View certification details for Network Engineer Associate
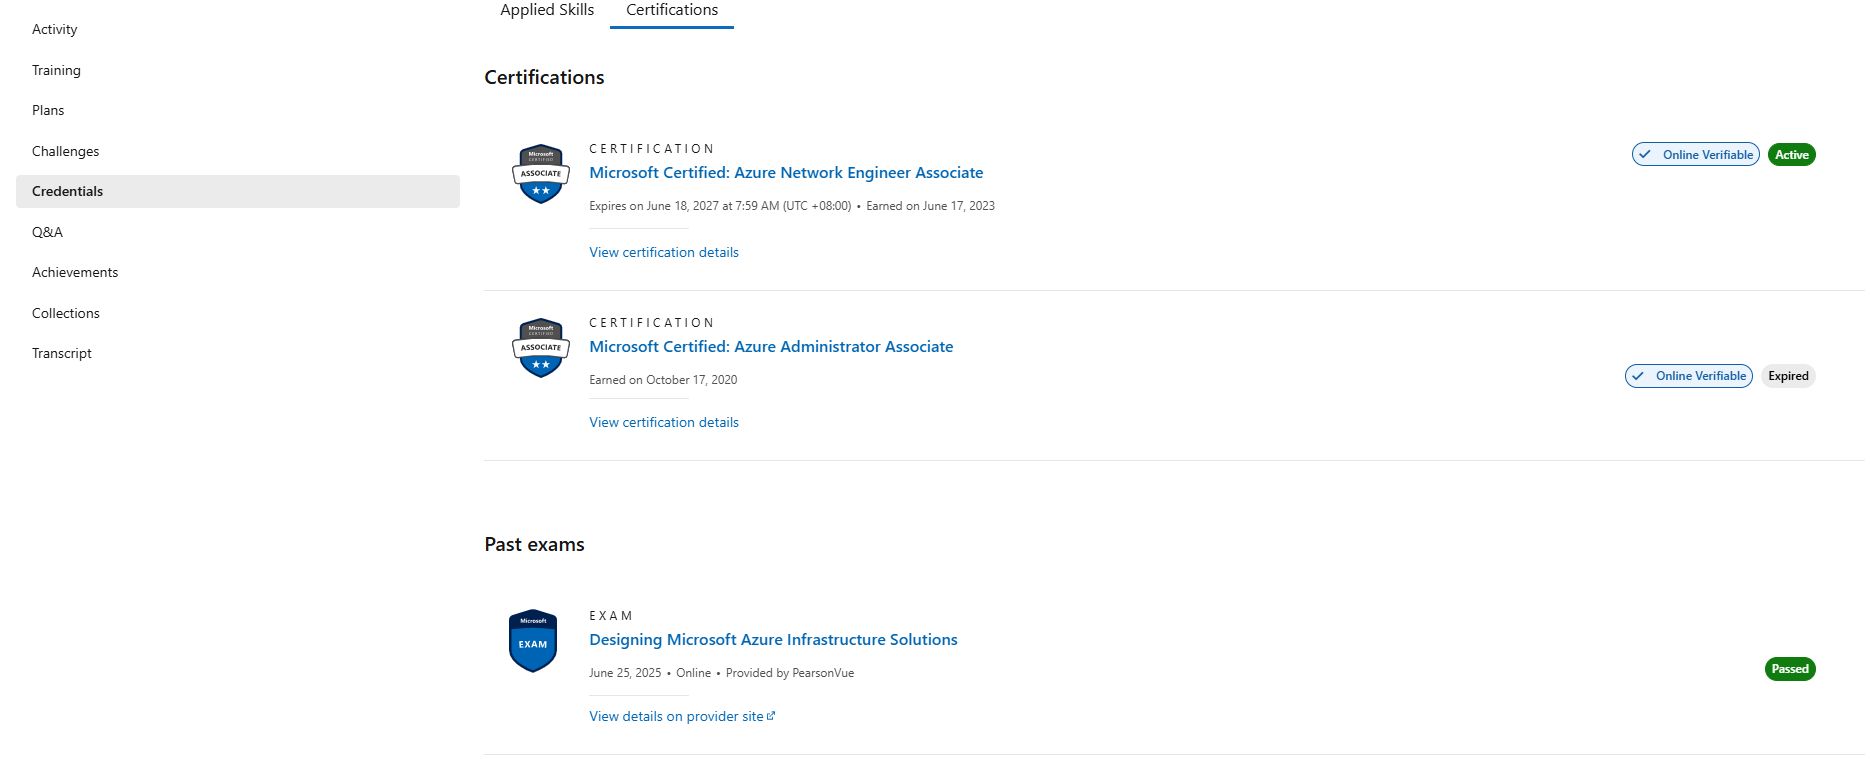The image size is (1870, 759). click(x=664, y=252)
